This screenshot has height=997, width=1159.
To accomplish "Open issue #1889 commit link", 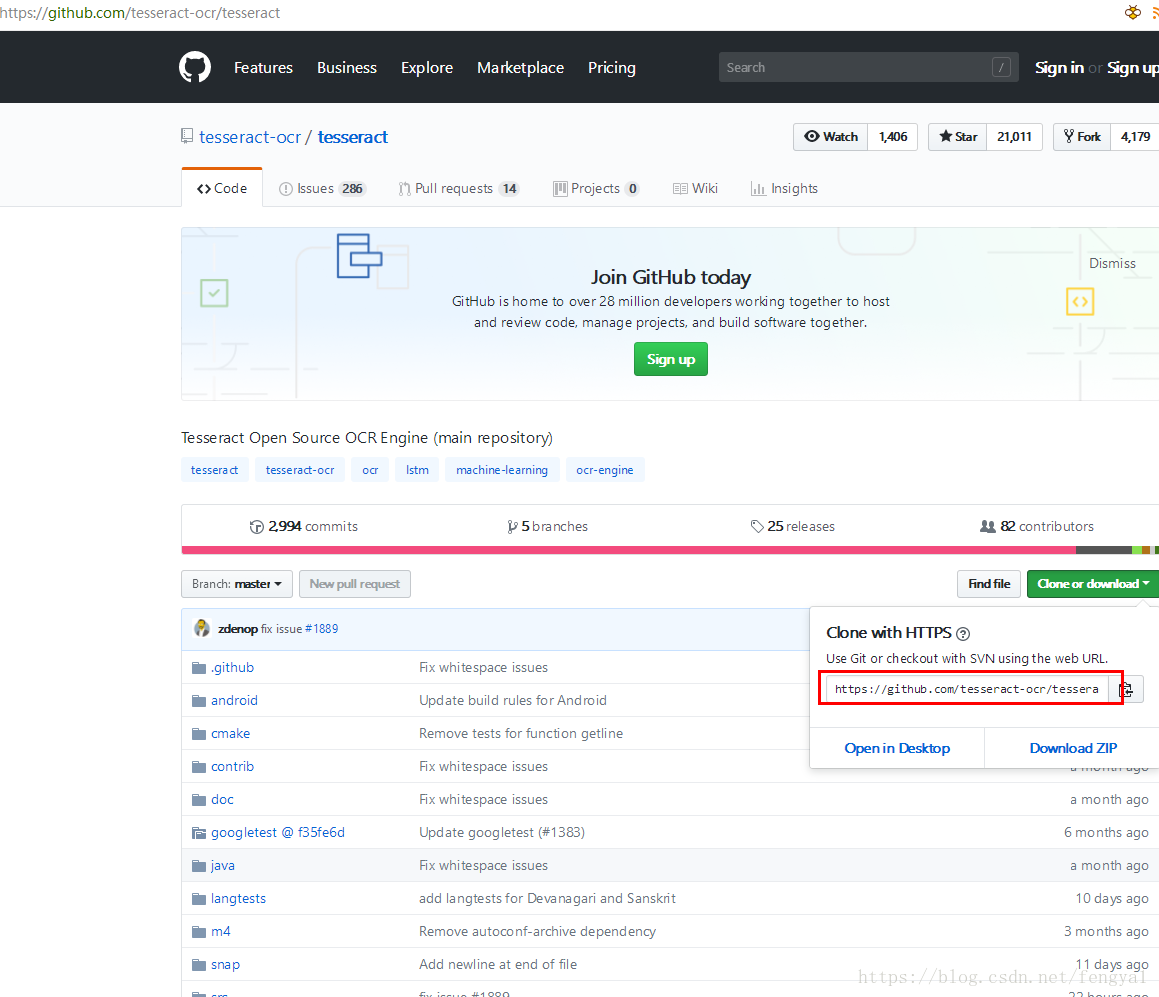I will pos(322,629).
